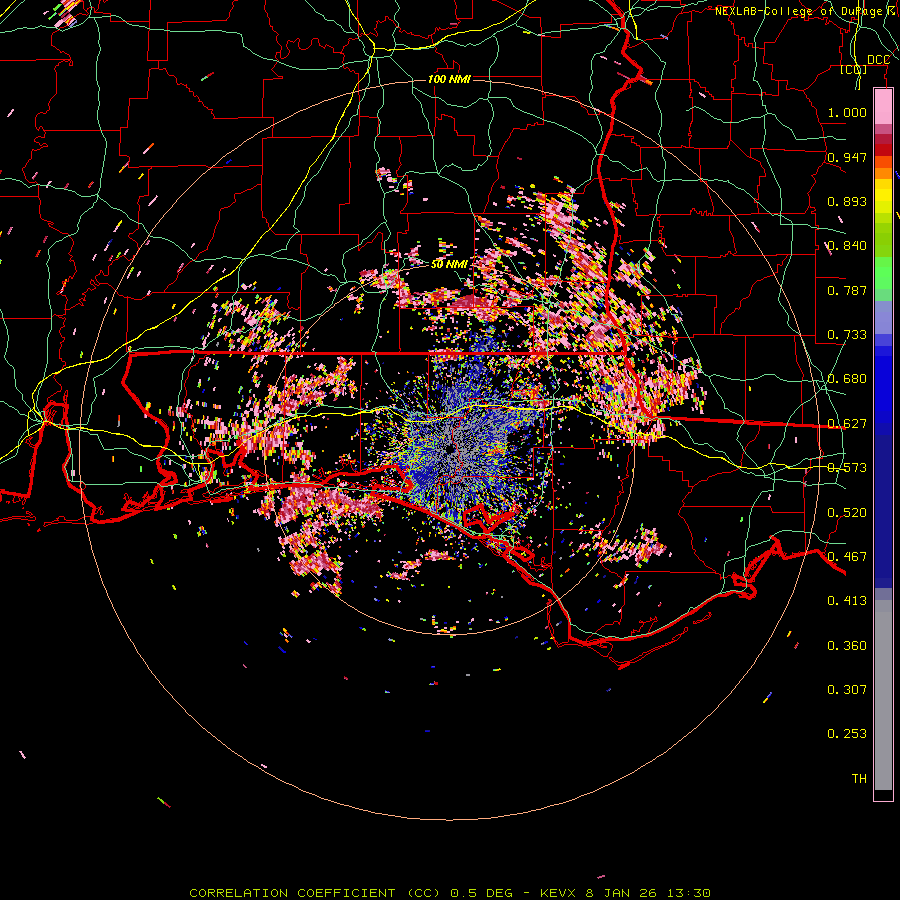Click the 0.680 scale label
The height and width of the screenshot is (900, 900).
847,379
